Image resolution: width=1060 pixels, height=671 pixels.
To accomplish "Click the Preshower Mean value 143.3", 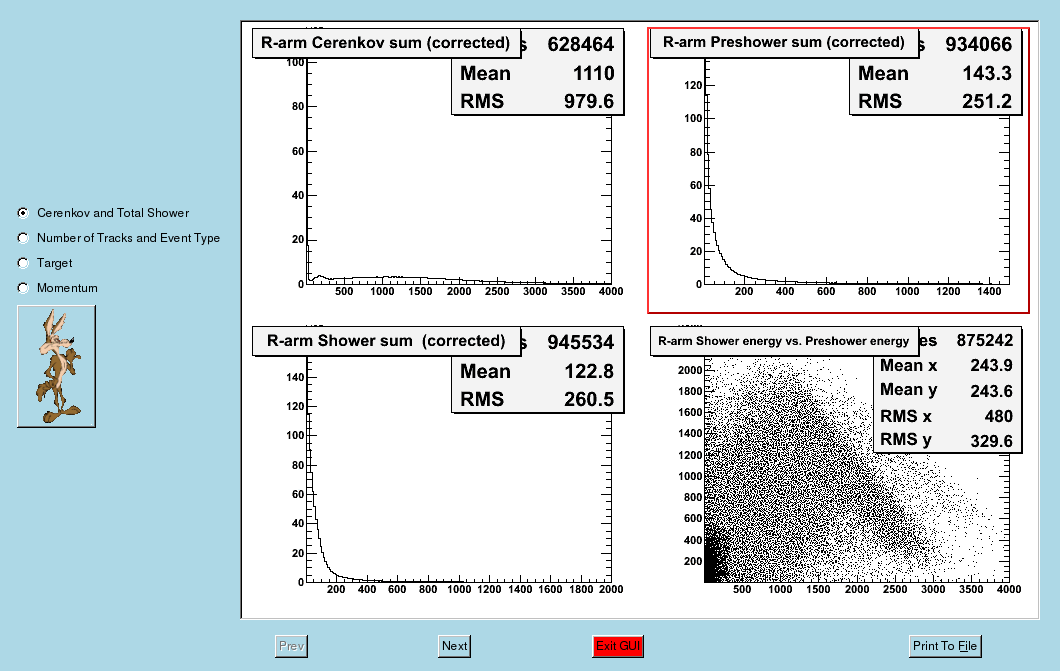I will 987,74.
